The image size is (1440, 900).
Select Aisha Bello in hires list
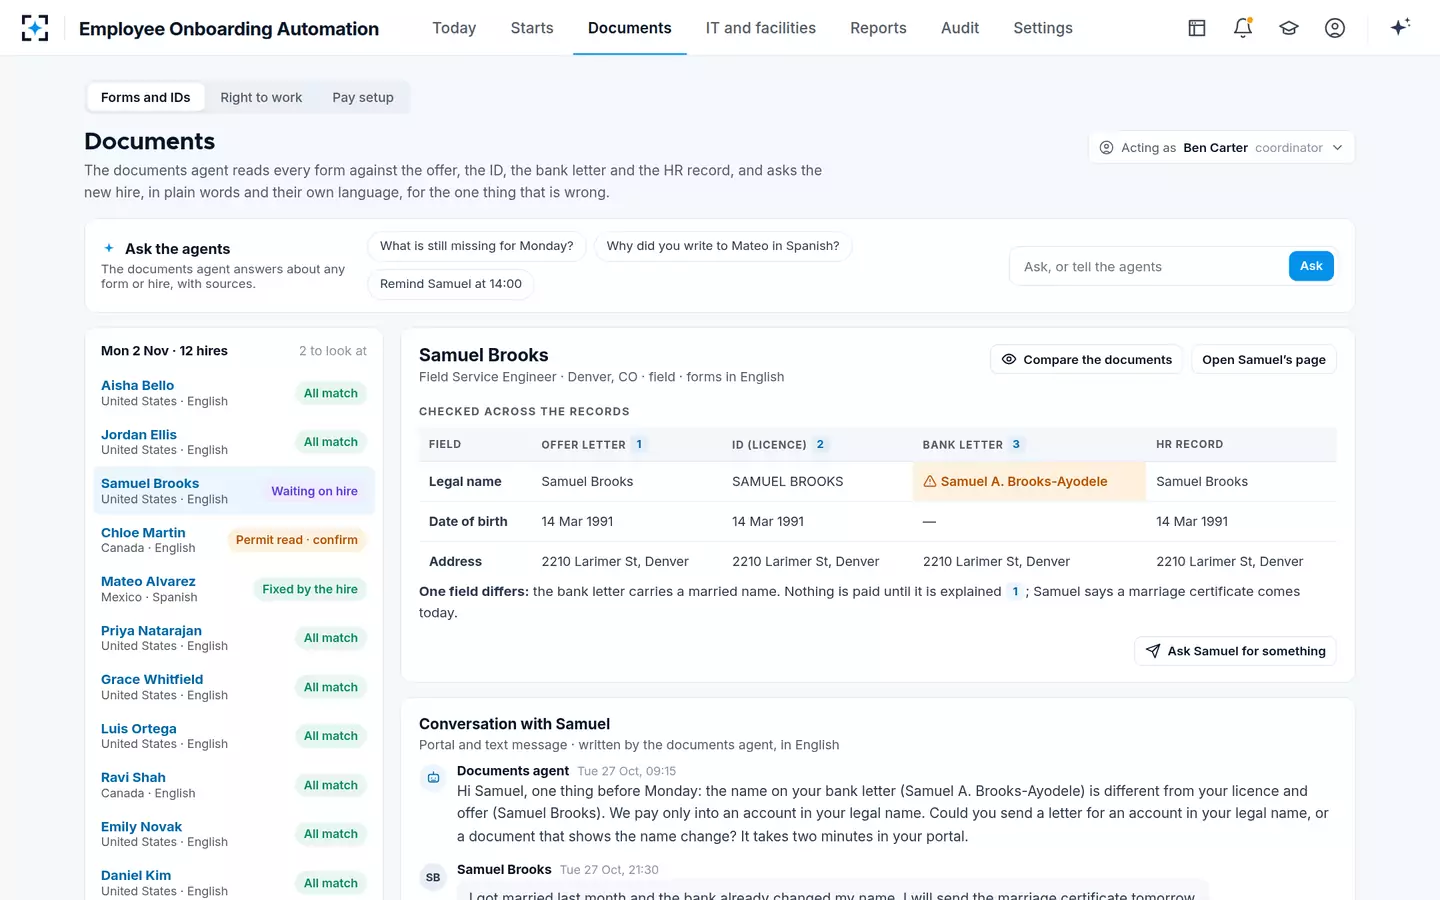coord(234,393)
